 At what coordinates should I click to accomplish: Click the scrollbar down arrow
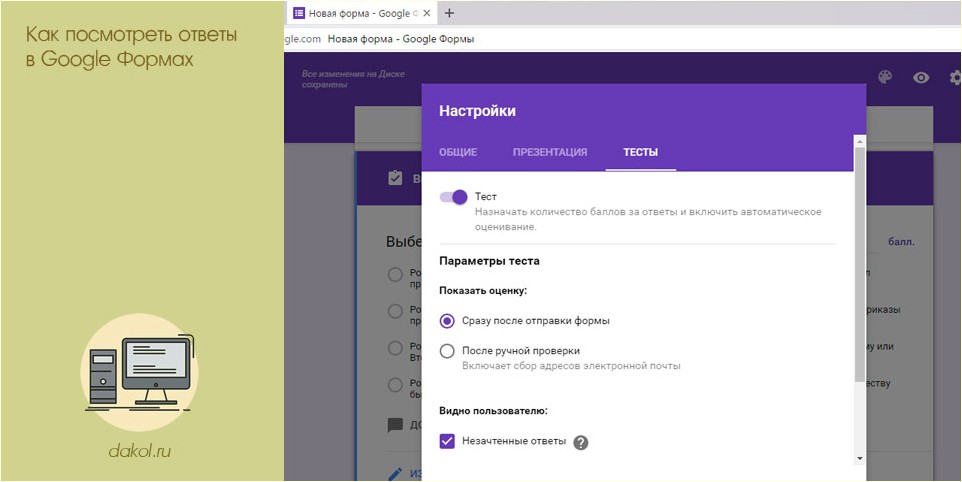point(860,458)
